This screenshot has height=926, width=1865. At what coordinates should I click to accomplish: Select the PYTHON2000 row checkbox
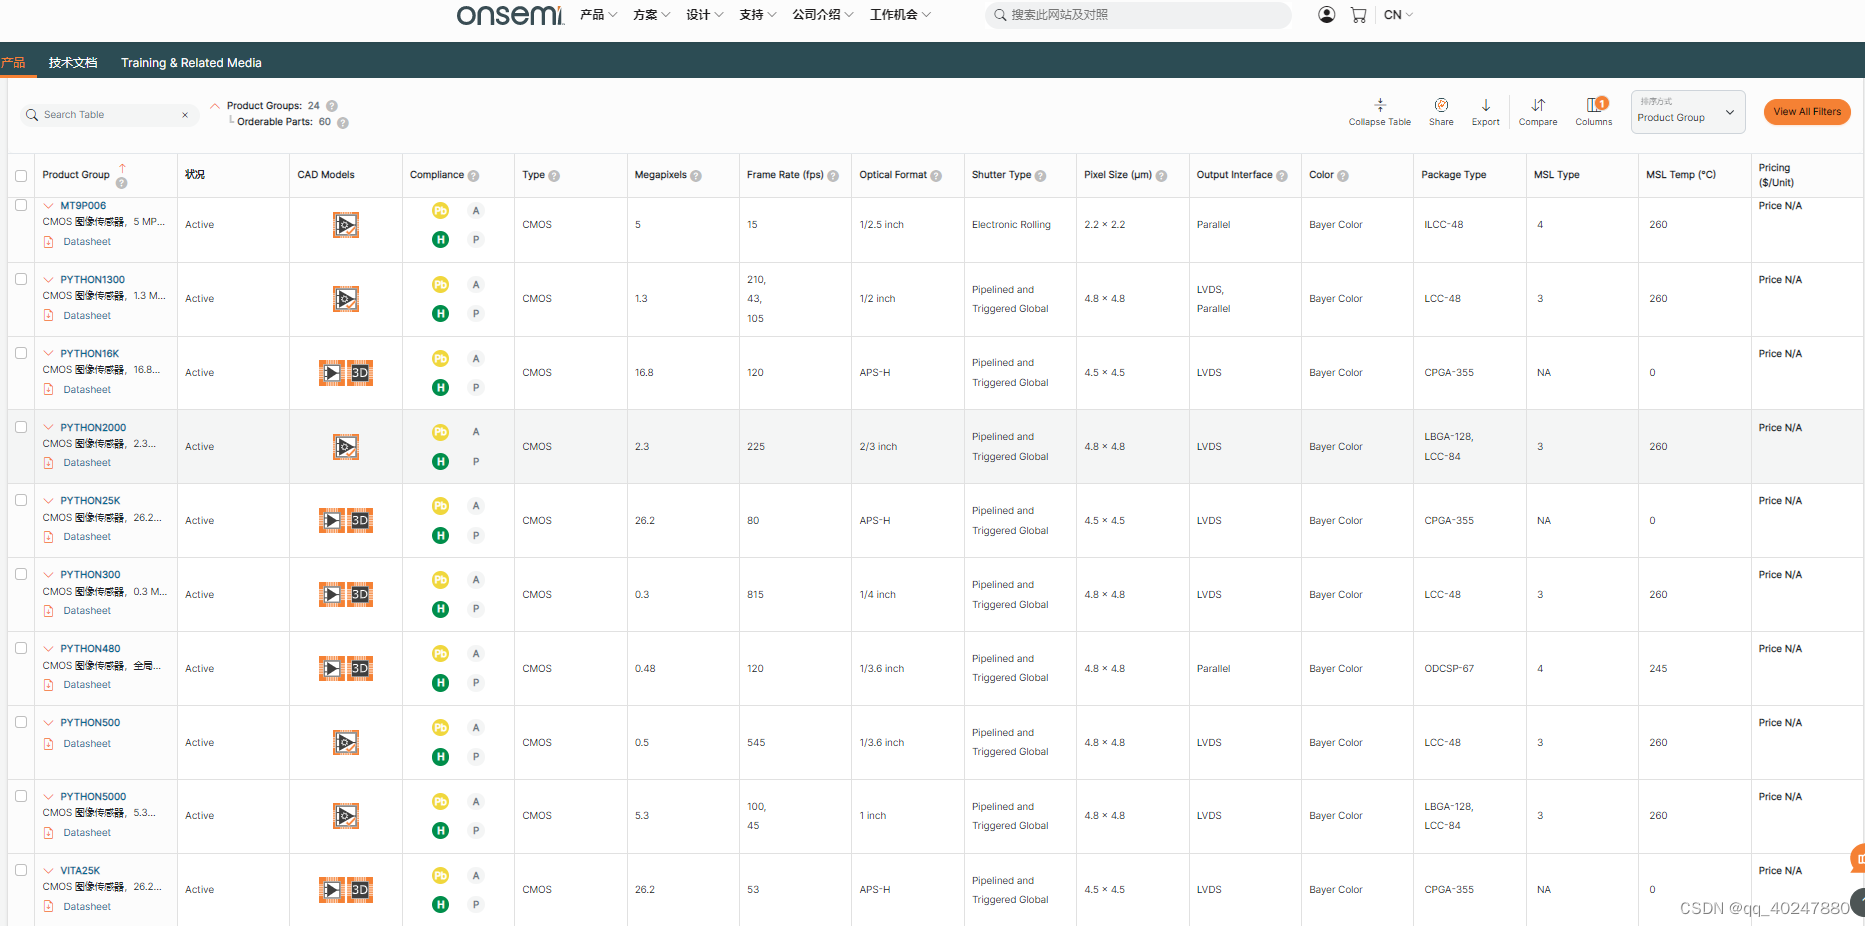click(x=21, y=427)
